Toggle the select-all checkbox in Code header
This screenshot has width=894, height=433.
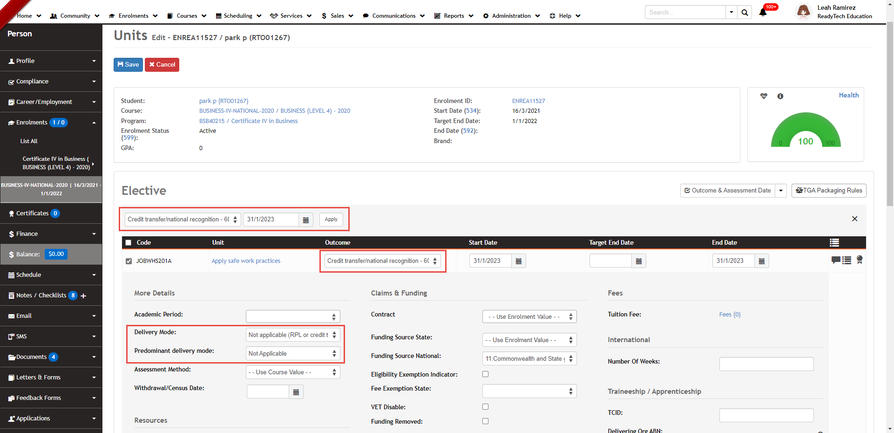[128, 242]
